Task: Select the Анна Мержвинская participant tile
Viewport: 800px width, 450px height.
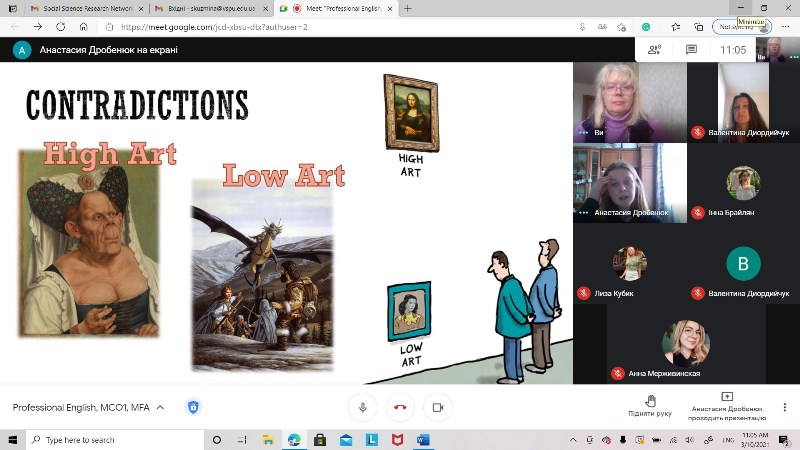Action: (x=686, y=344)
